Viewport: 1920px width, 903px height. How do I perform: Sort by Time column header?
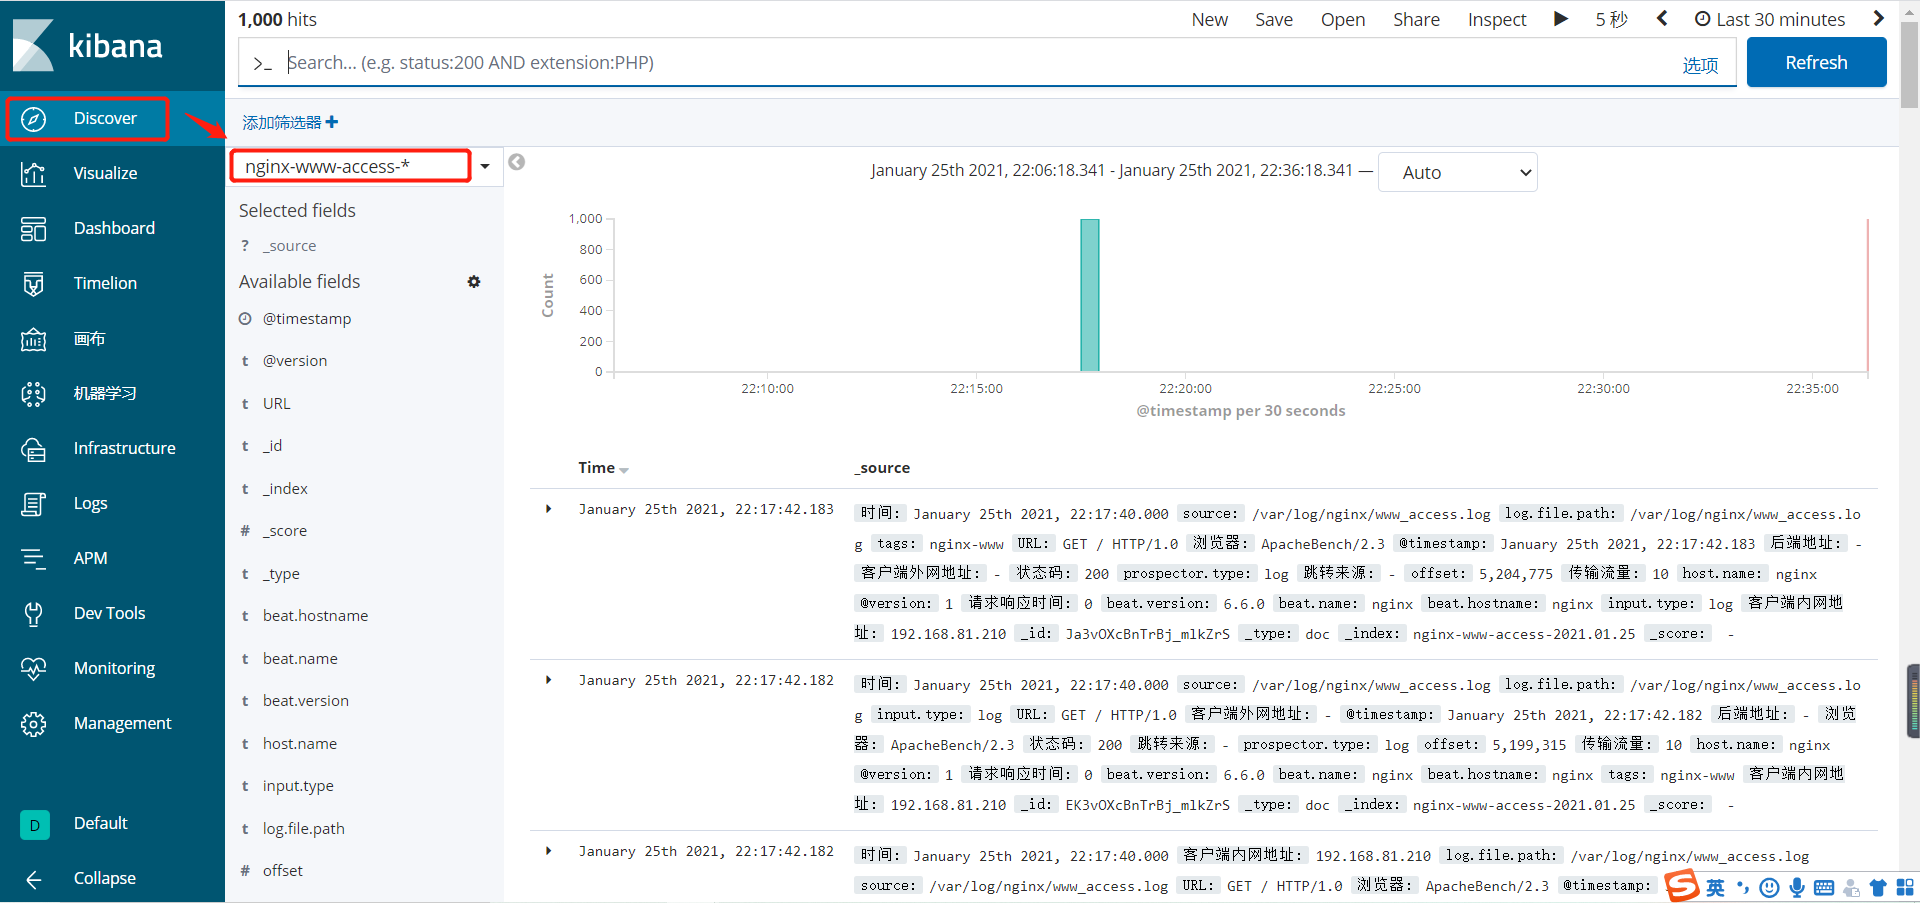(603, 468)
